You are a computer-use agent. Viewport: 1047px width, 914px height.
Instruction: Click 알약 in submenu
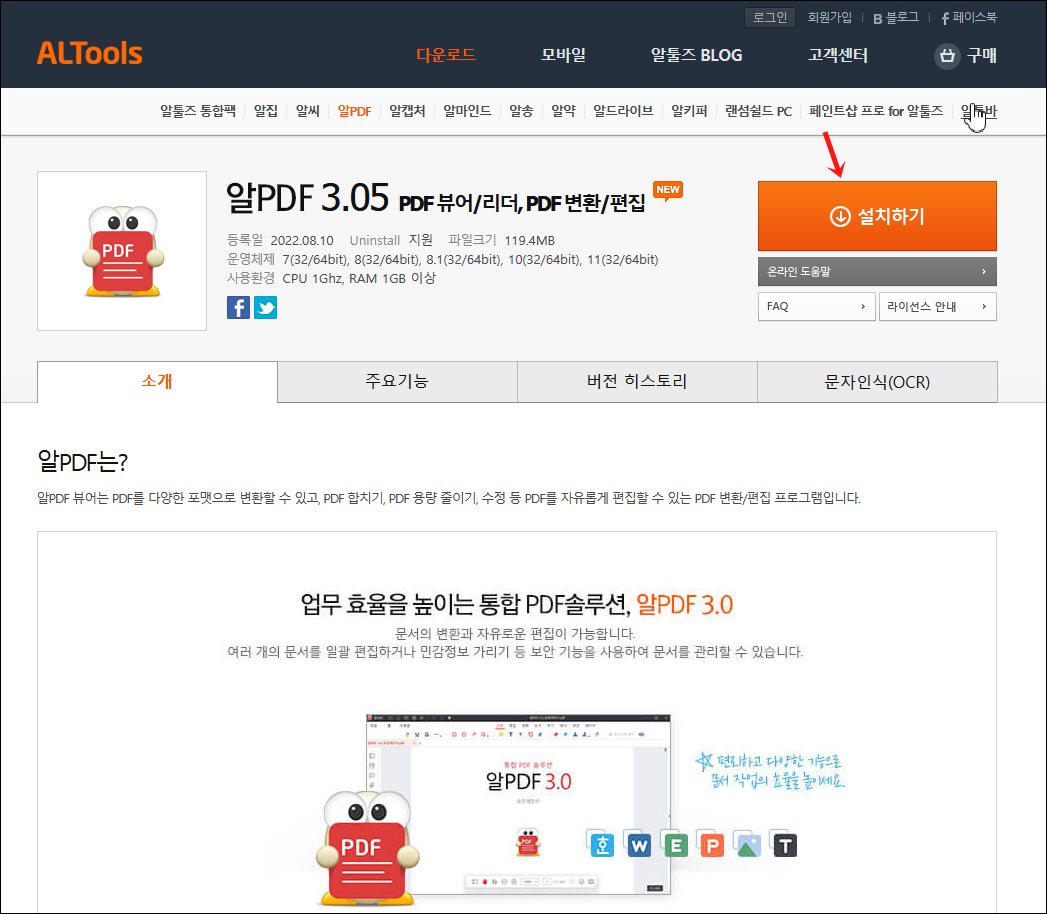point(564,111)
